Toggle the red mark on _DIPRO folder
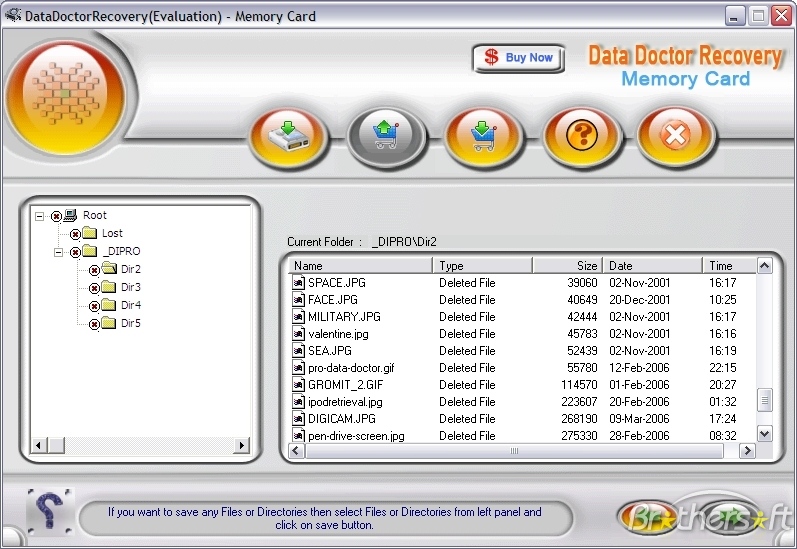Screen dimensions: 797x549 click(75, 252)
